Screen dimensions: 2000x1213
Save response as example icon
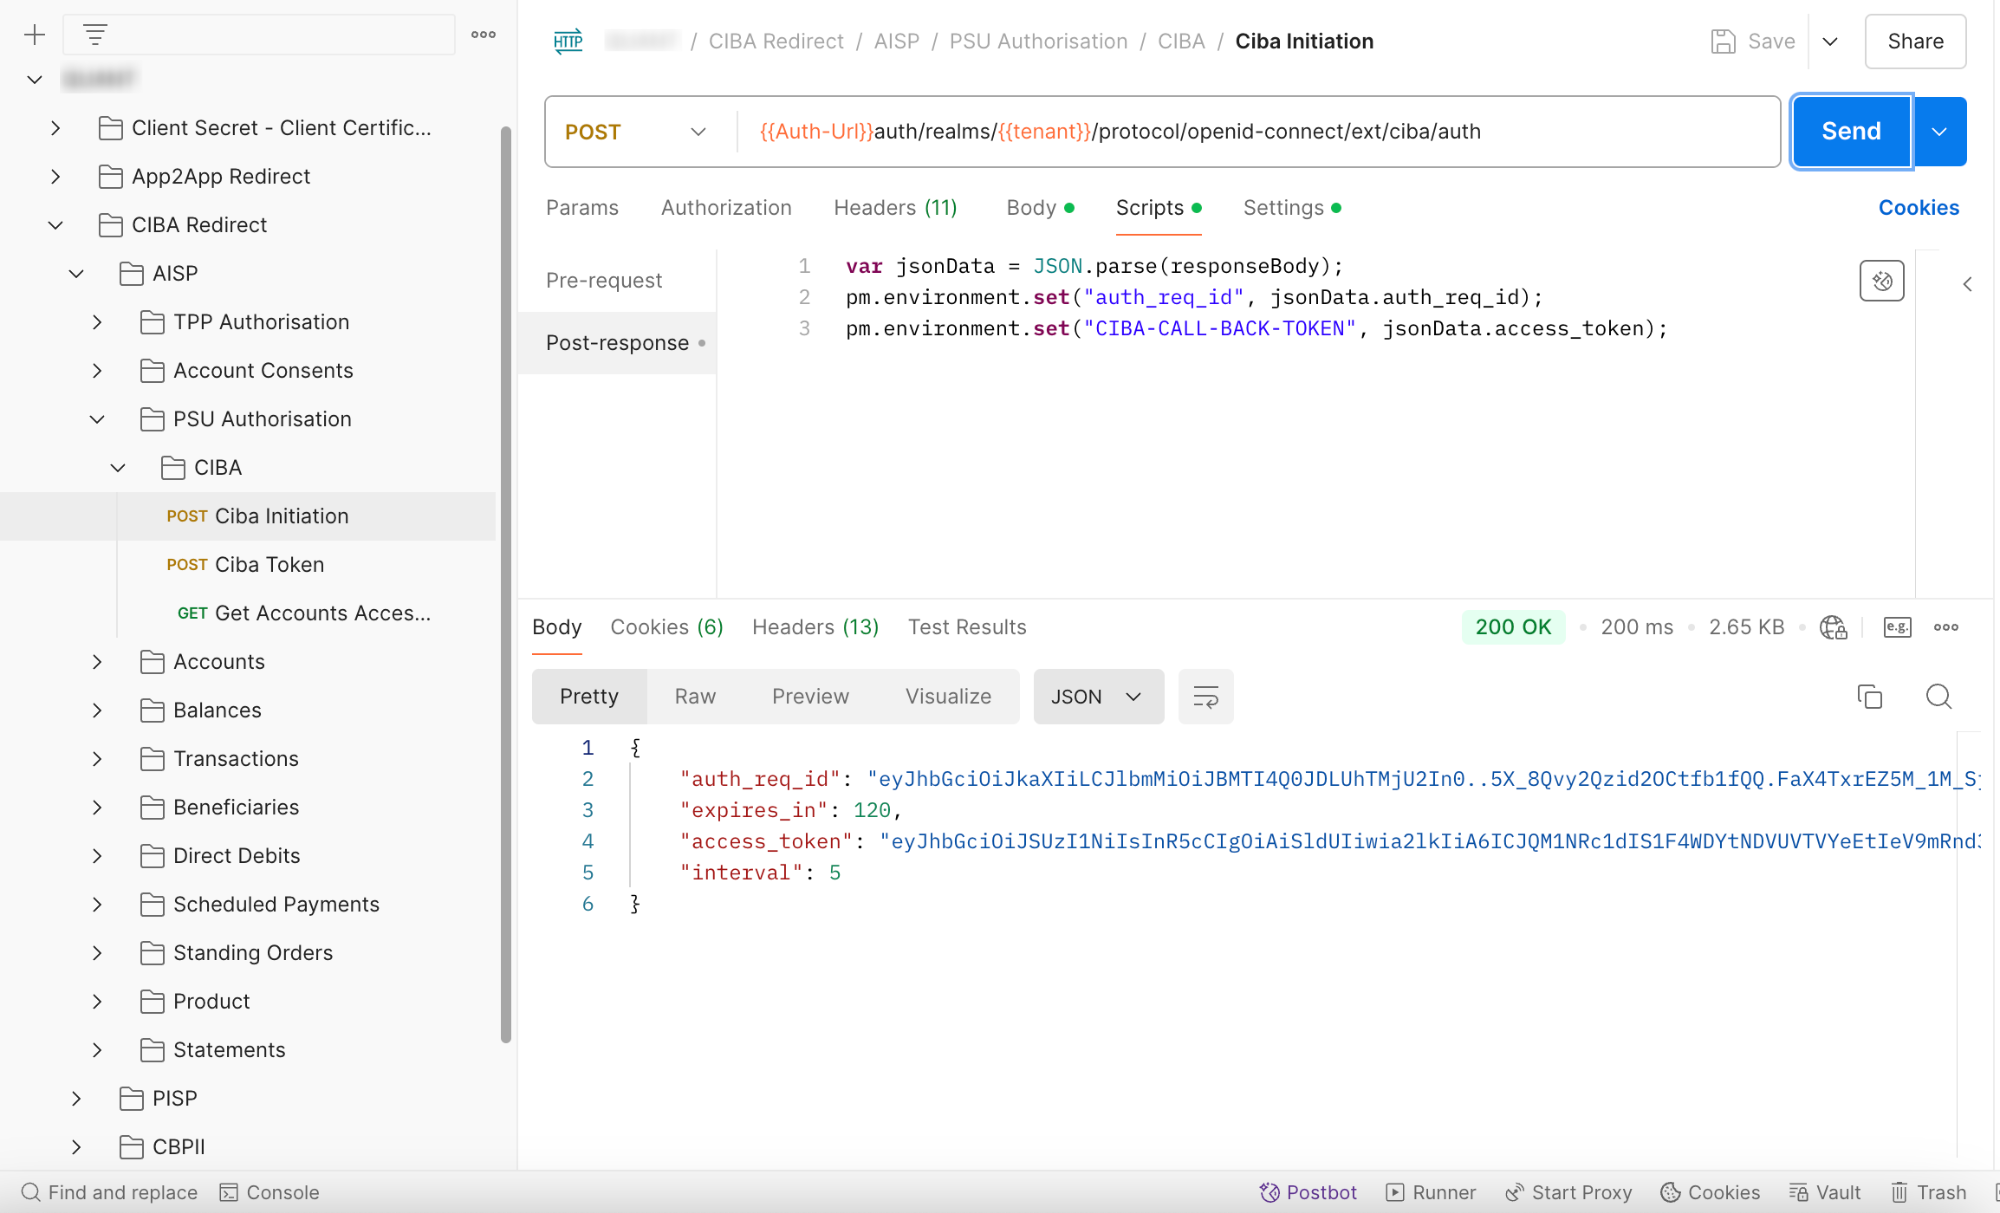1897,627
